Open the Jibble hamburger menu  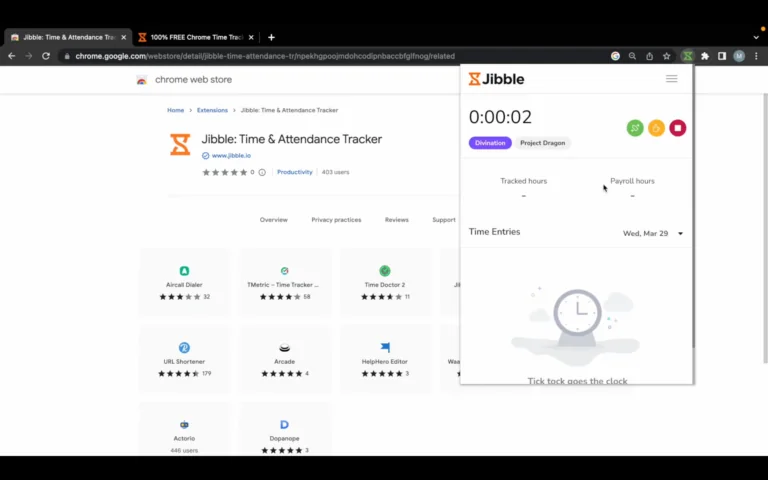click(x=672, y=79)
